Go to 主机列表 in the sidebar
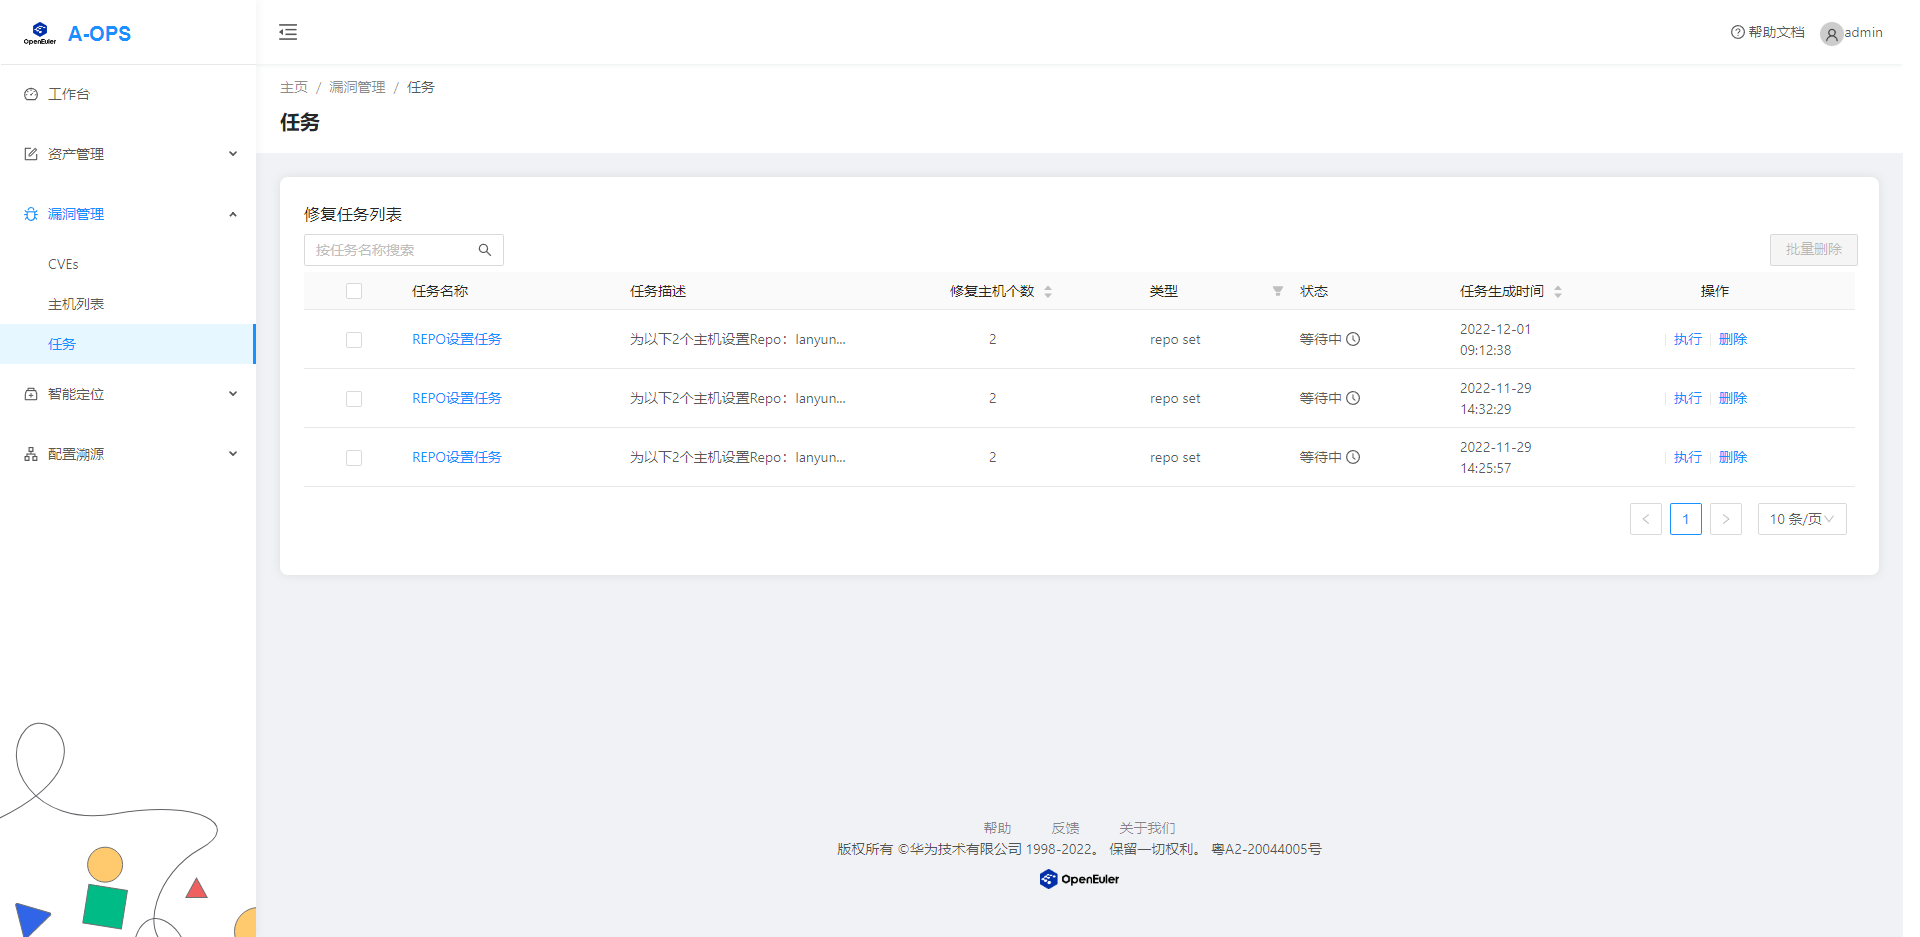Image resolution: width=1920 pixels, height=937 pixels. point(76,304)
